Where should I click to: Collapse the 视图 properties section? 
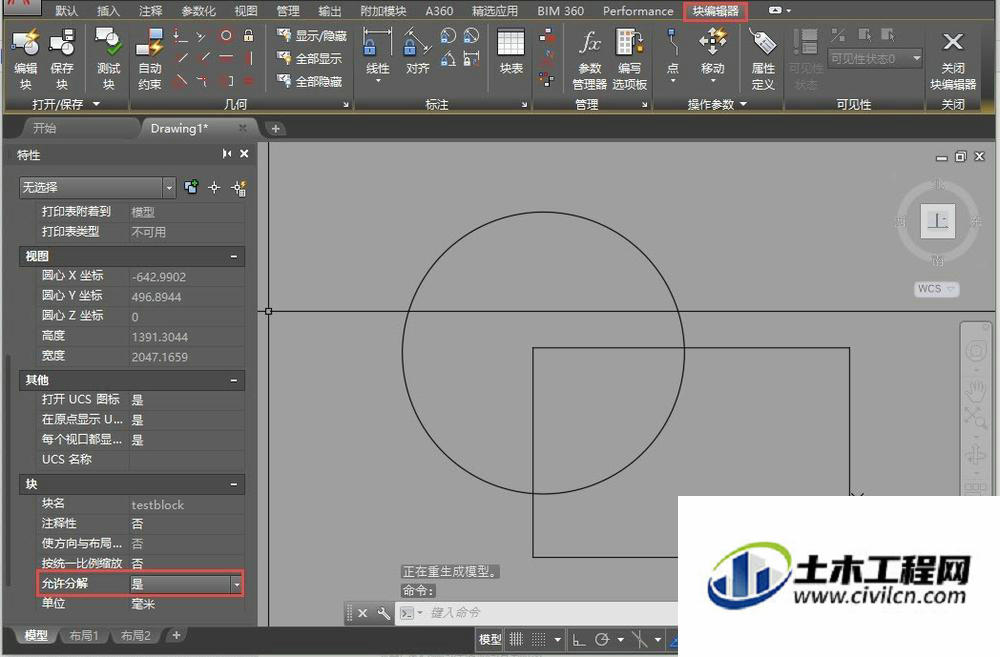coord(233,256)
